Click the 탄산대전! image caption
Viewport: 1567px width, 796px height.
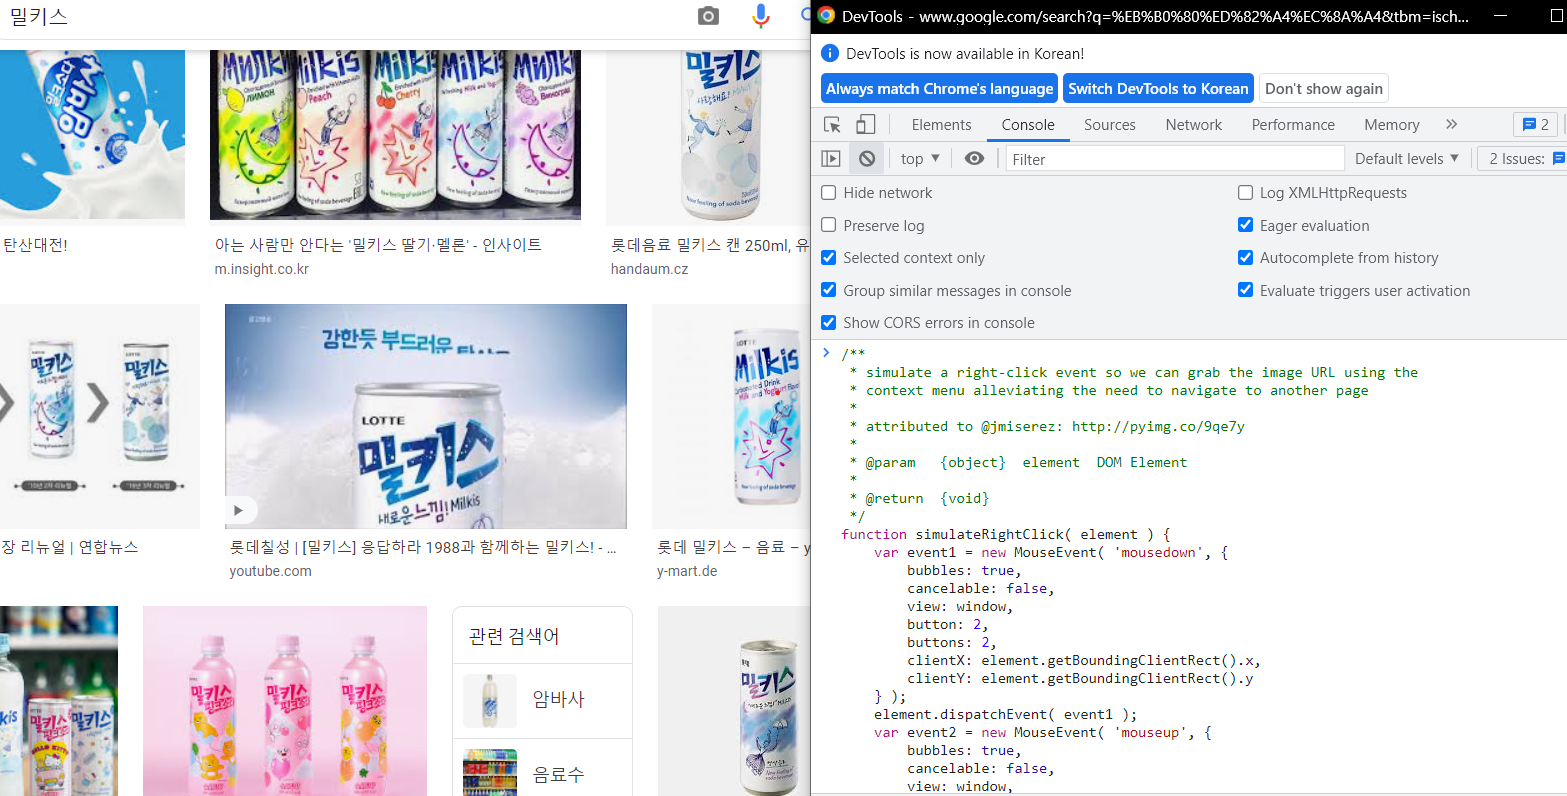pyautogui.click(x=35, y=245)
